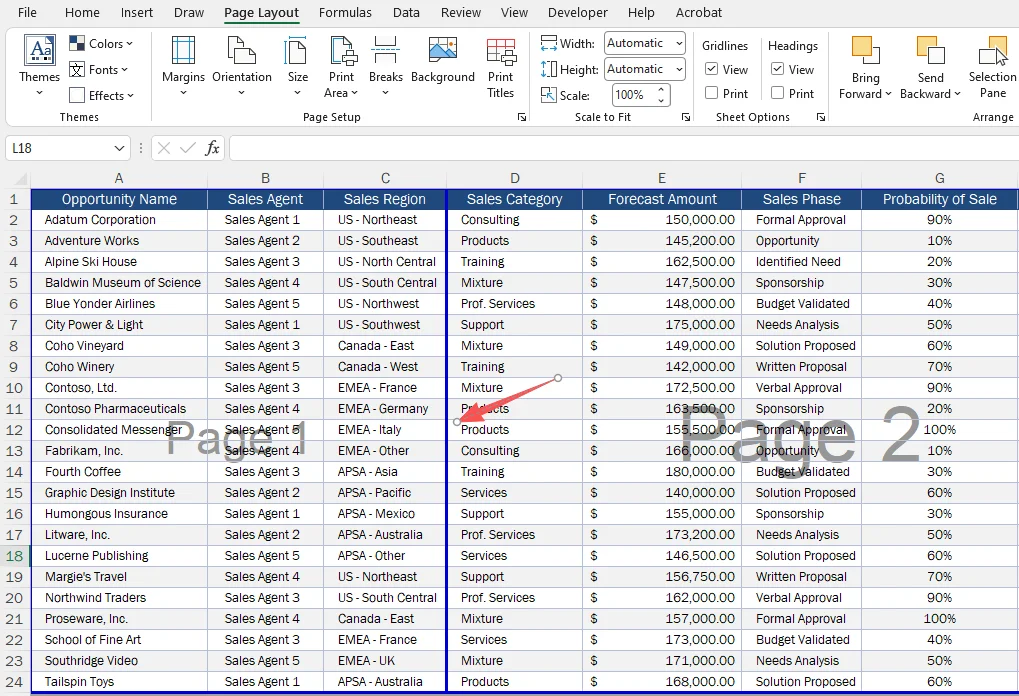Viewport: 1019px width, 696px height.
Task: Open the Scale to Fit dialog launcher
Action: pyautogui.click(x=686, y=117)
